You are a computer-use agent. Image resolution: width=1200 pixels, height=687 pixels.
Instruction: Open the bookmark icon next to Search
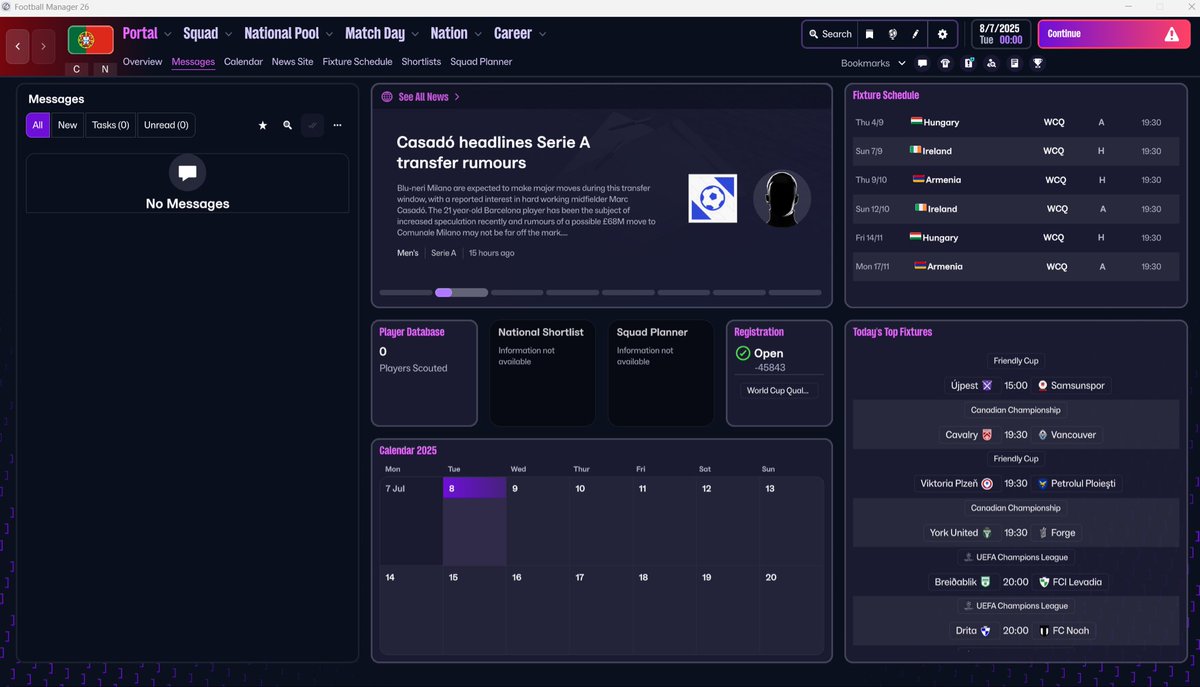869,34
